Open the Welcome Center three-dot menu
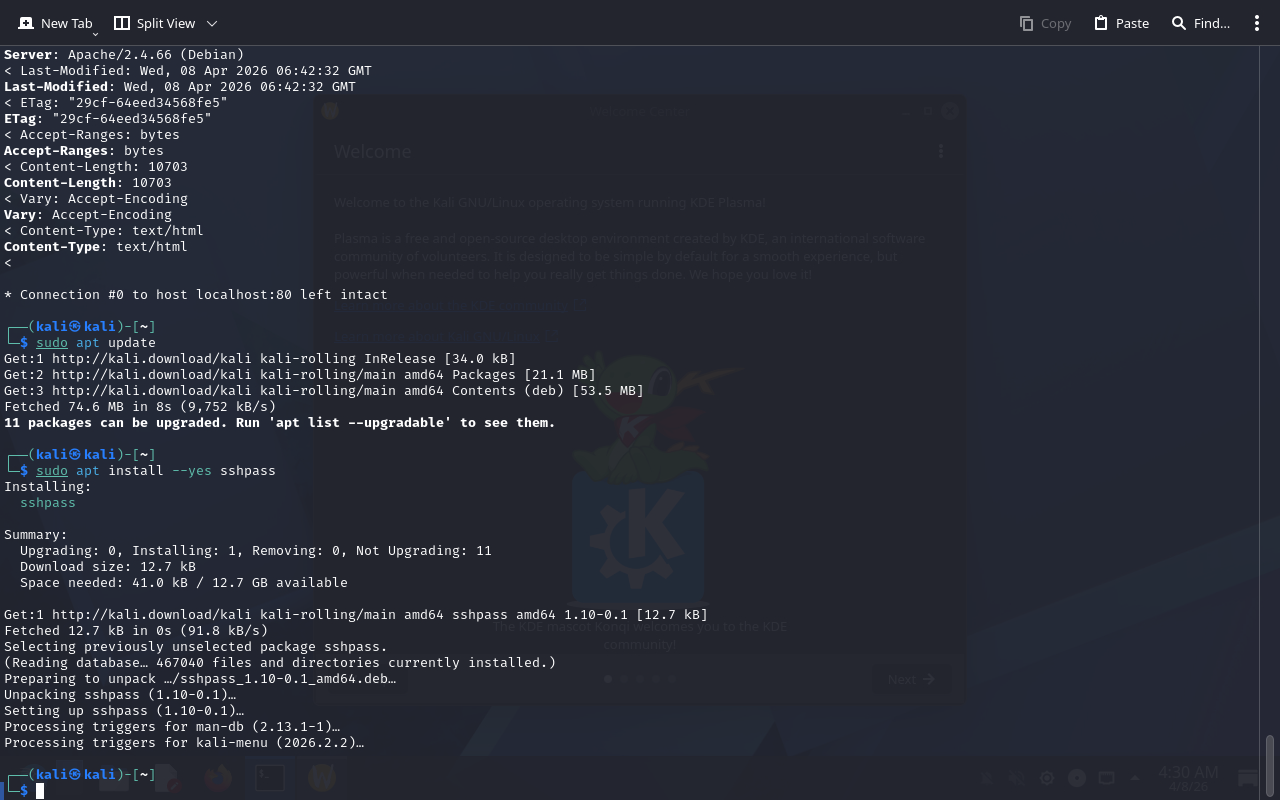Image resolution: width=1280 pixels, height=800 pixels. (940, 152)
